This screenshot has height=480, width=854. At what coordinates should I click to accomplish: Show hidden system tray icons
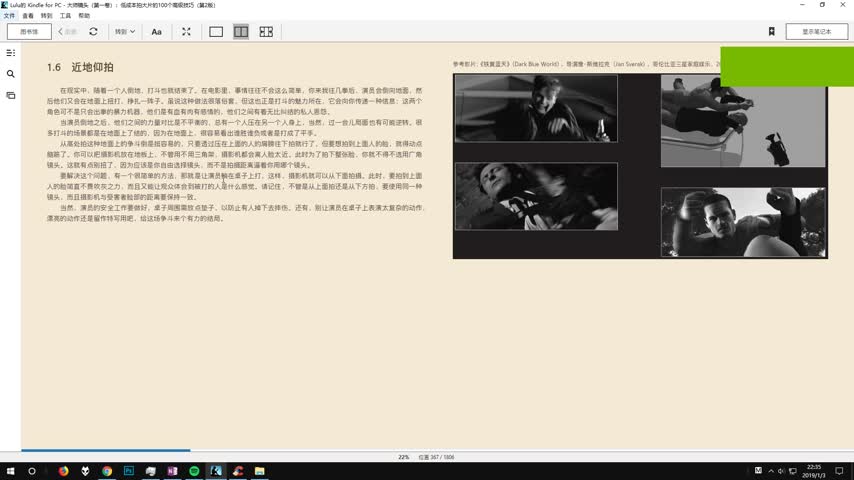coord(771,471)
